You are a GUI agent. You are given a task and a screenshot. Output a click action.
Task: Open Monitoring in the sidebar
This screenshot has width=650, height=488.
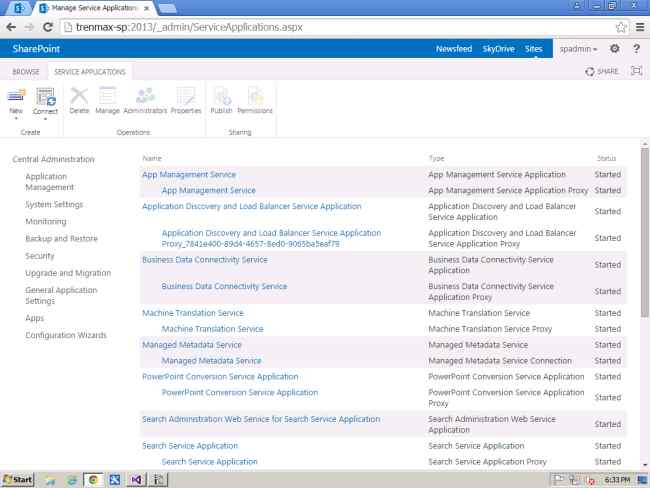[46, 221]
